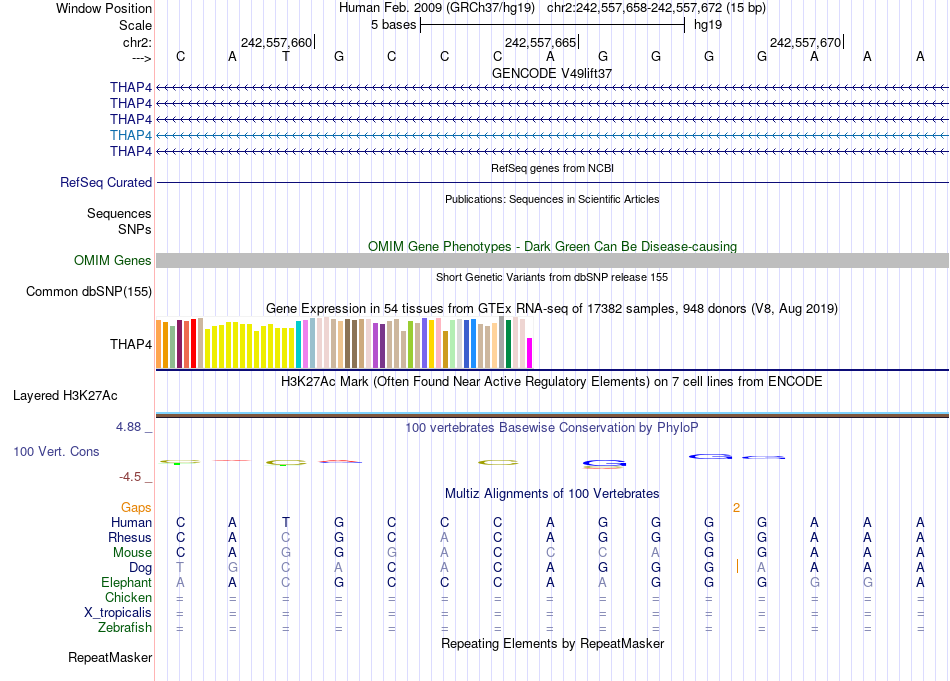Viewport: 950px width, 681px height.
Task: Click the chr2: ruler label
Action: point(137,42)
